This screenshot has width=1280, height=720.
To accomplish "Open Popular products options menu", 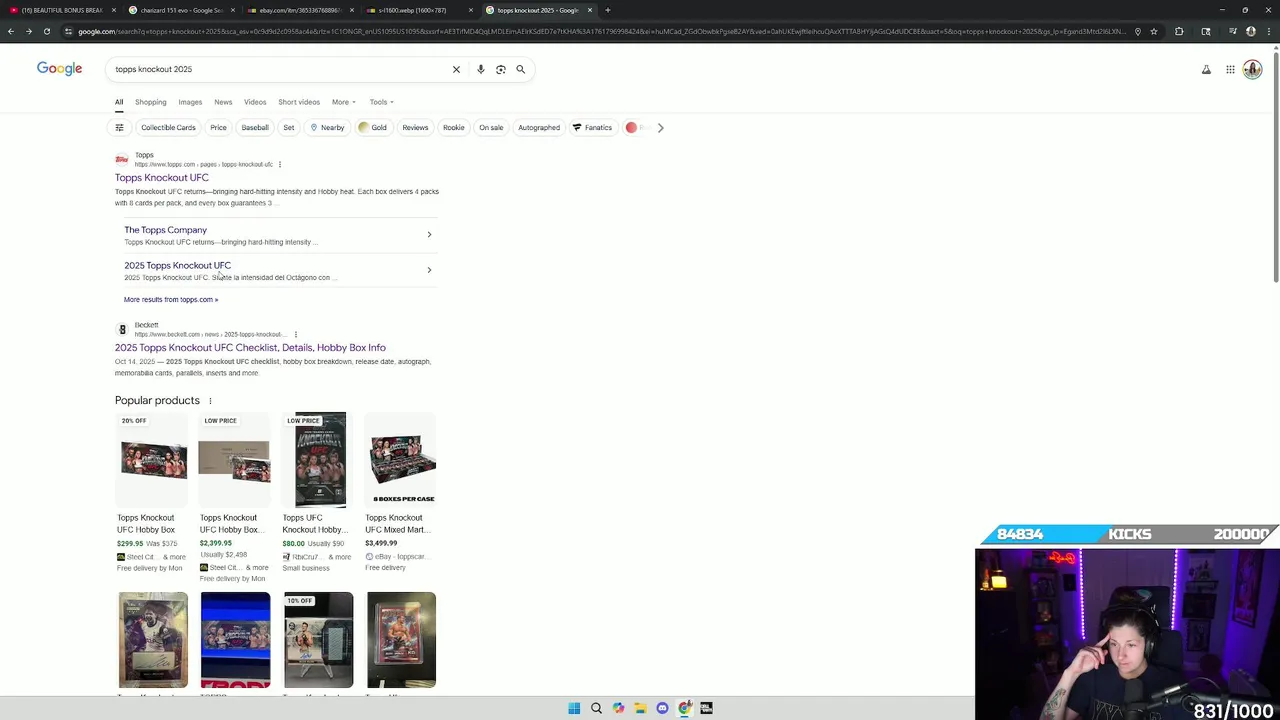I will [210, 401].
